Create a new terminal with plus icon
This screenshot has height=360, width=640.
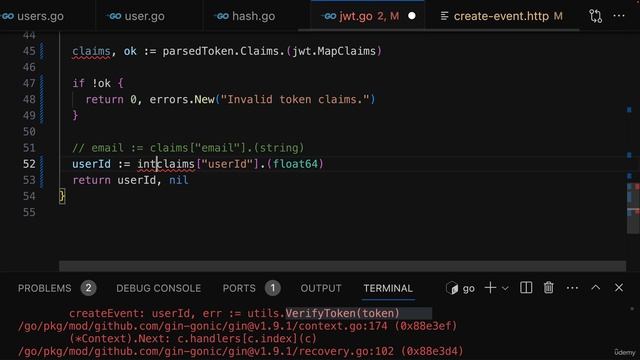click(x=490, y=288)
